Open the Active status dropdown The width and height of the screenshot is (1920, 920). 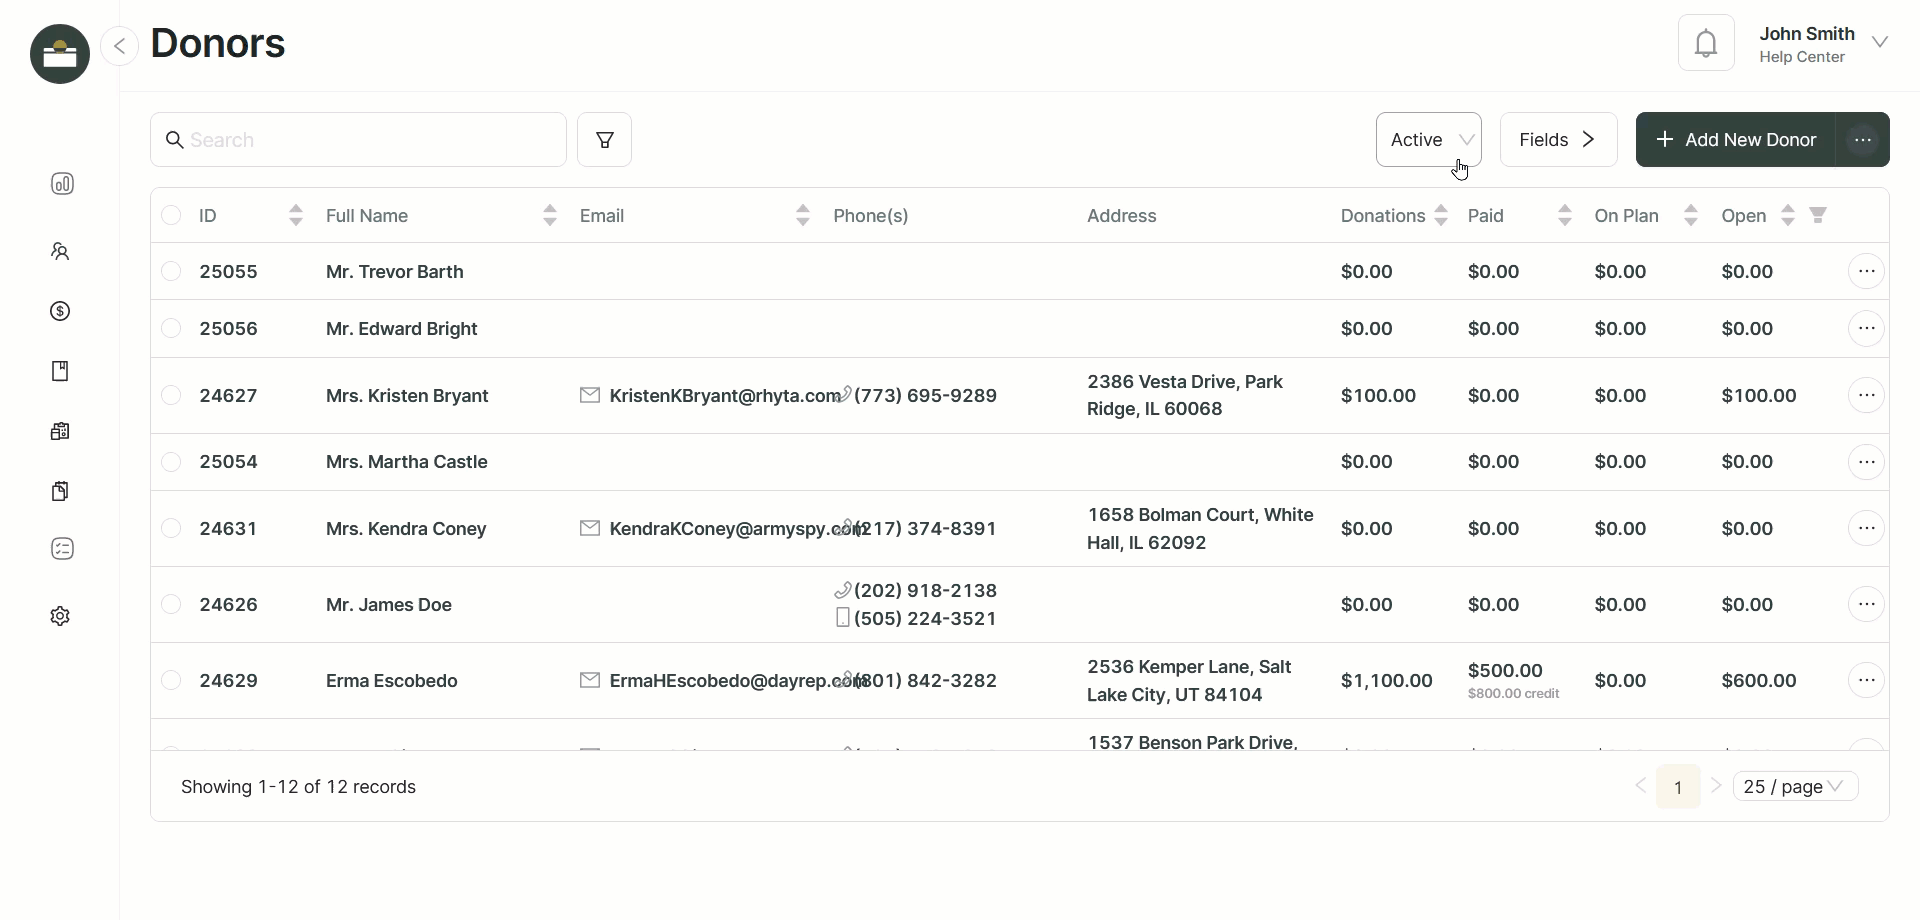pos(1428,139)
